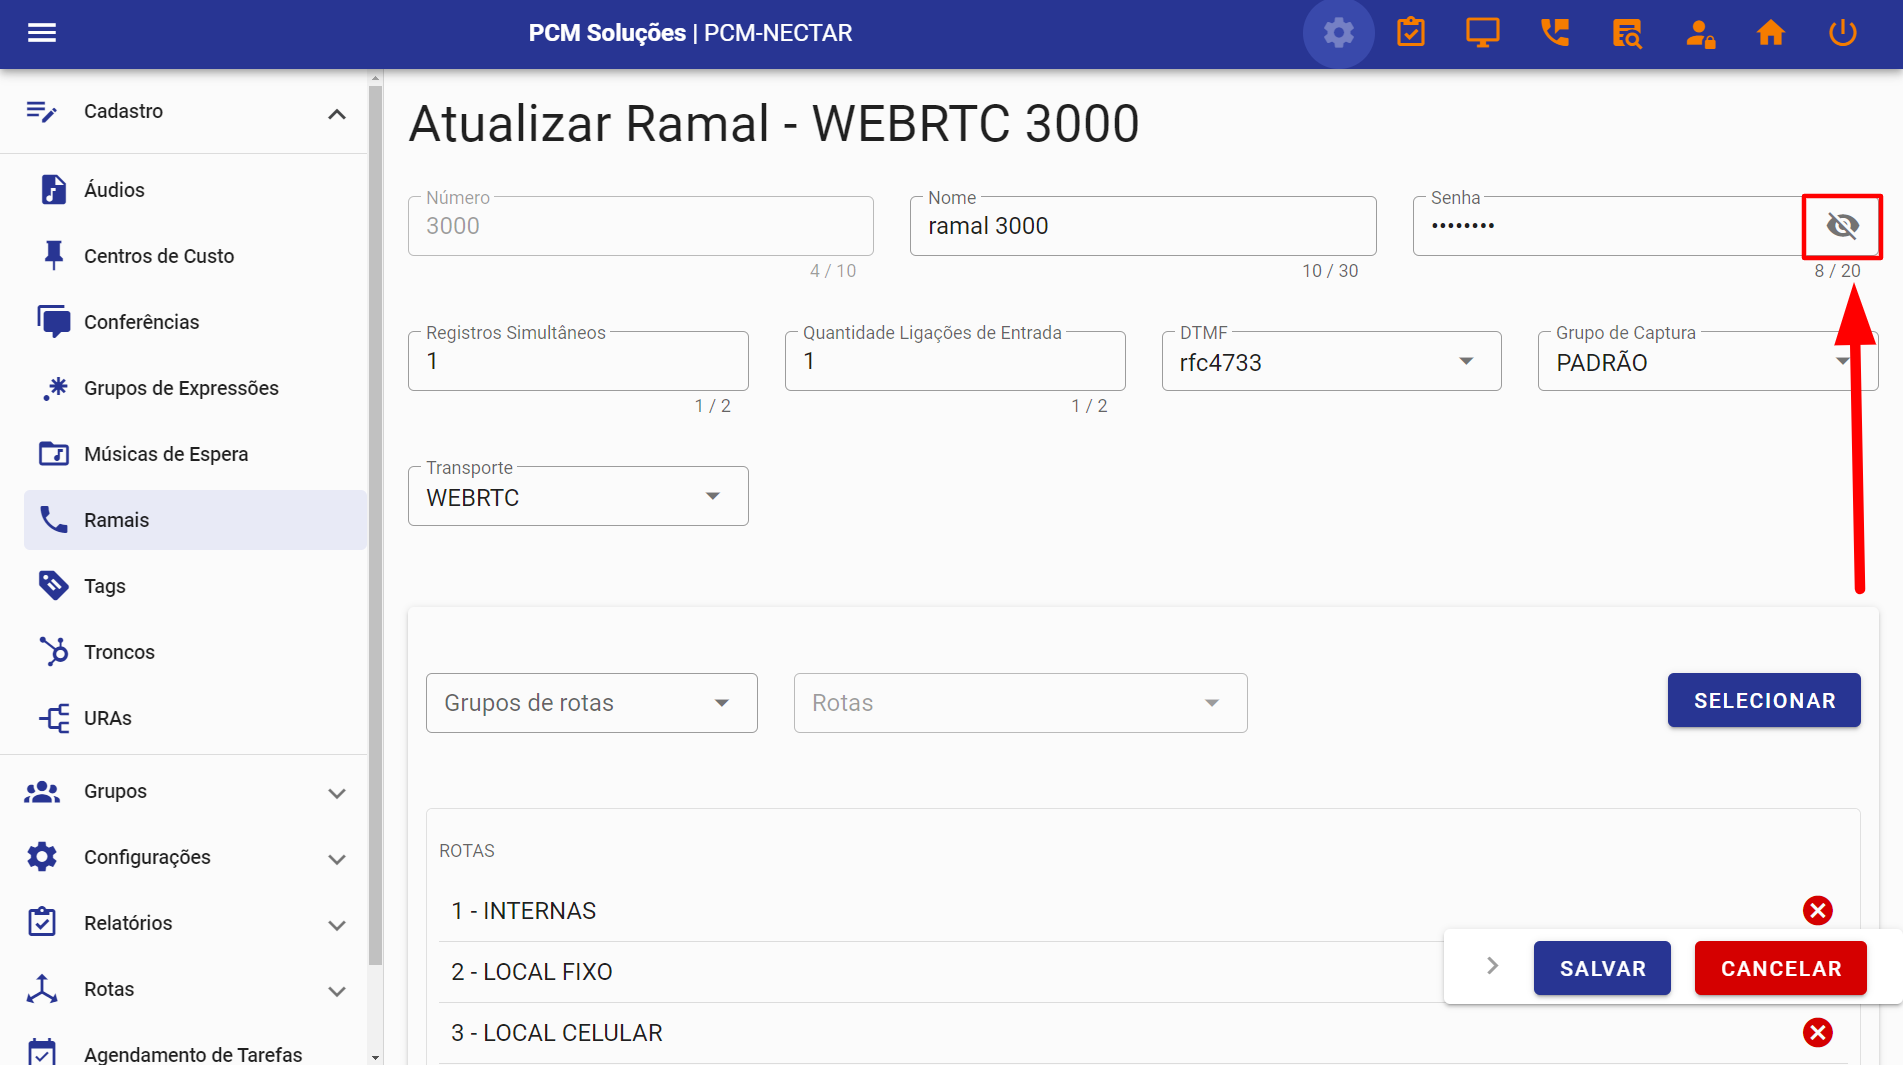The height and width of the screenshot is (1065, 1903).
Task: Open the phone calls icon in header
Action: click(1554, 33)
